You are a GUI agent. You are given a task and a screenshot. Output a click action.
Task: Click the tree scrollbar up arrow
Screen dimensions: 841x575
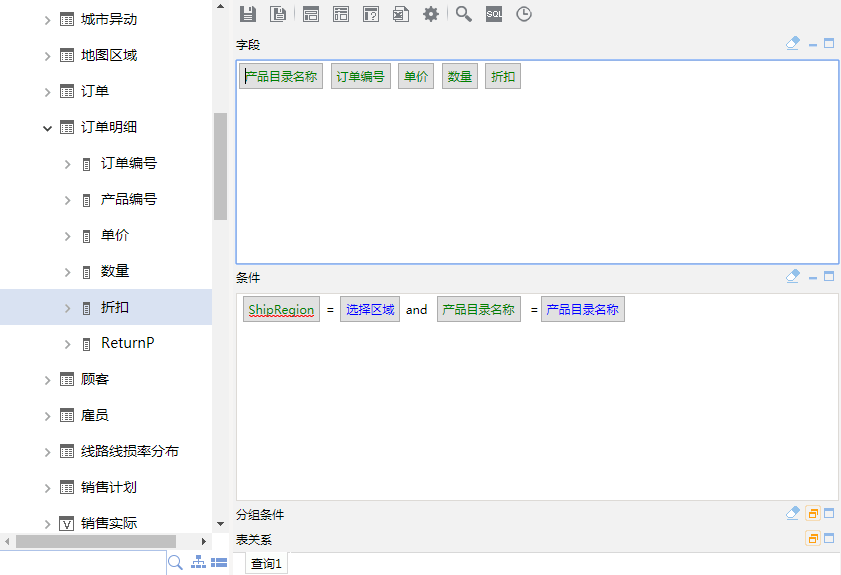coord(220,6)
